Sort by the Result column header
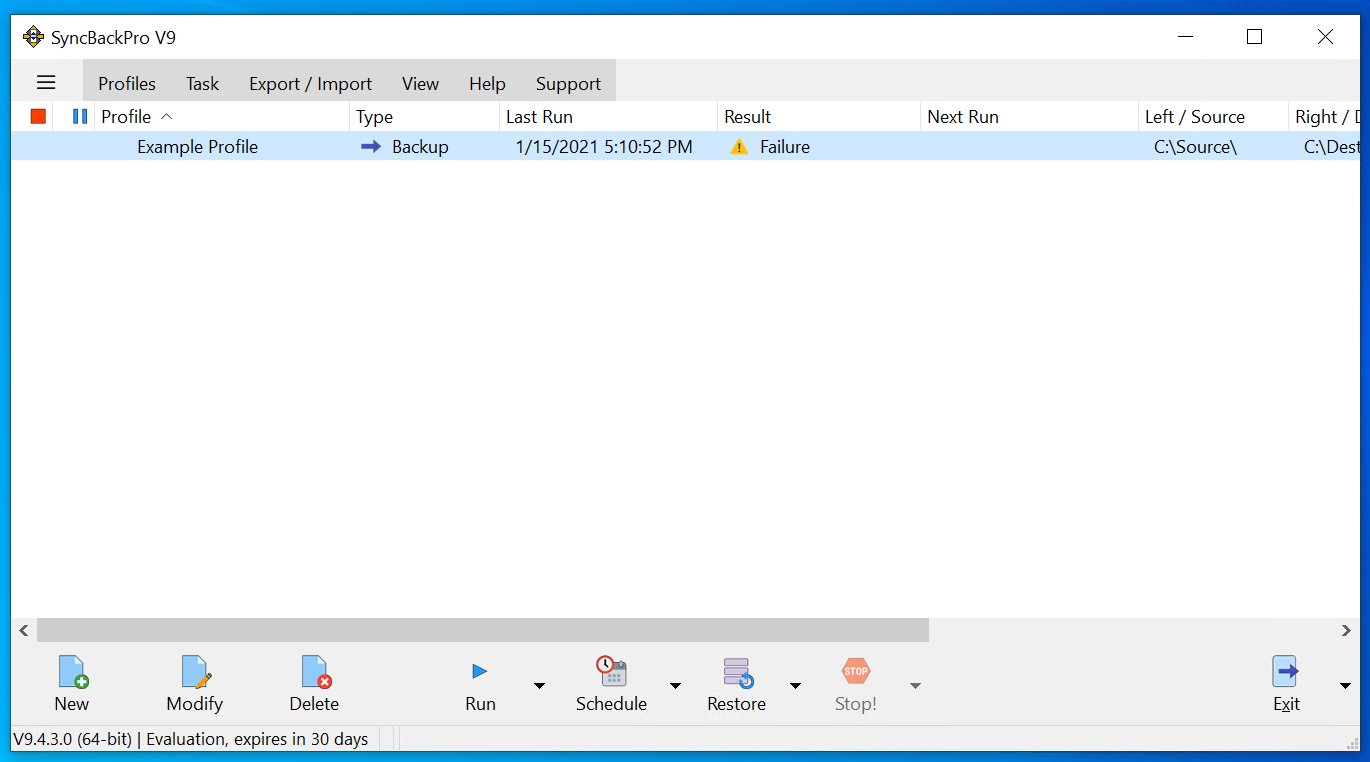1370x762 pixels. coord(819,117)
